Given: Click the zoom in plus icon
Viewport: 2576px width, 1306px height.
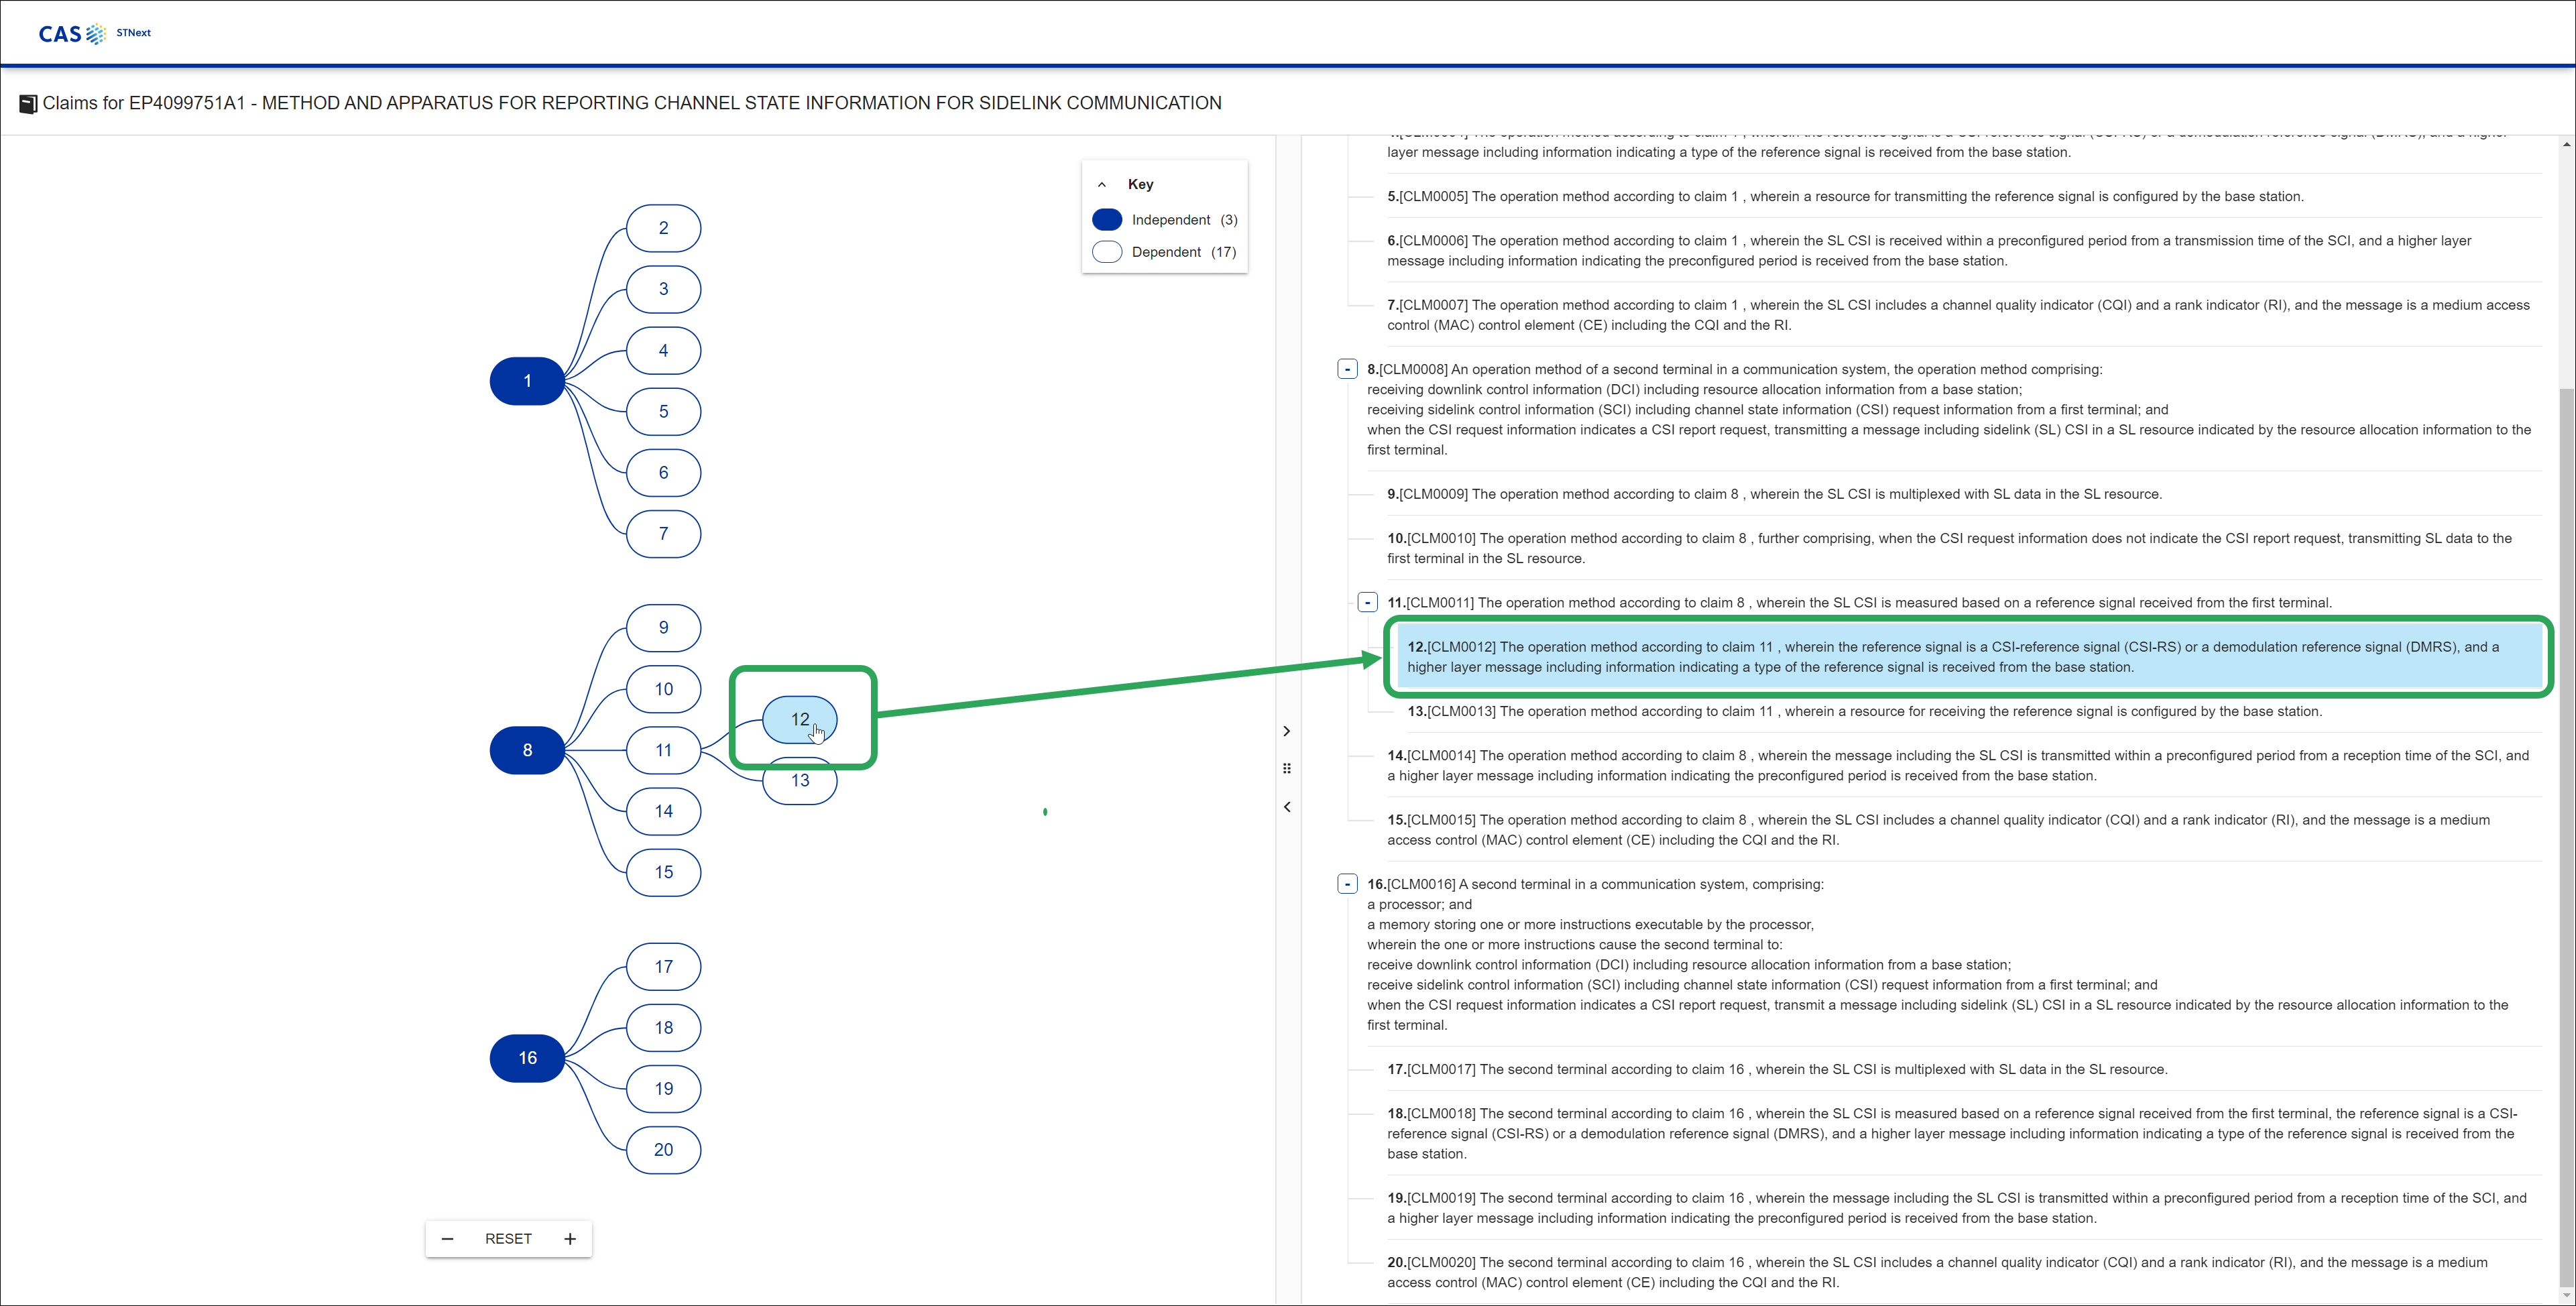Looking at the screenshot, I should (570, 1239).
